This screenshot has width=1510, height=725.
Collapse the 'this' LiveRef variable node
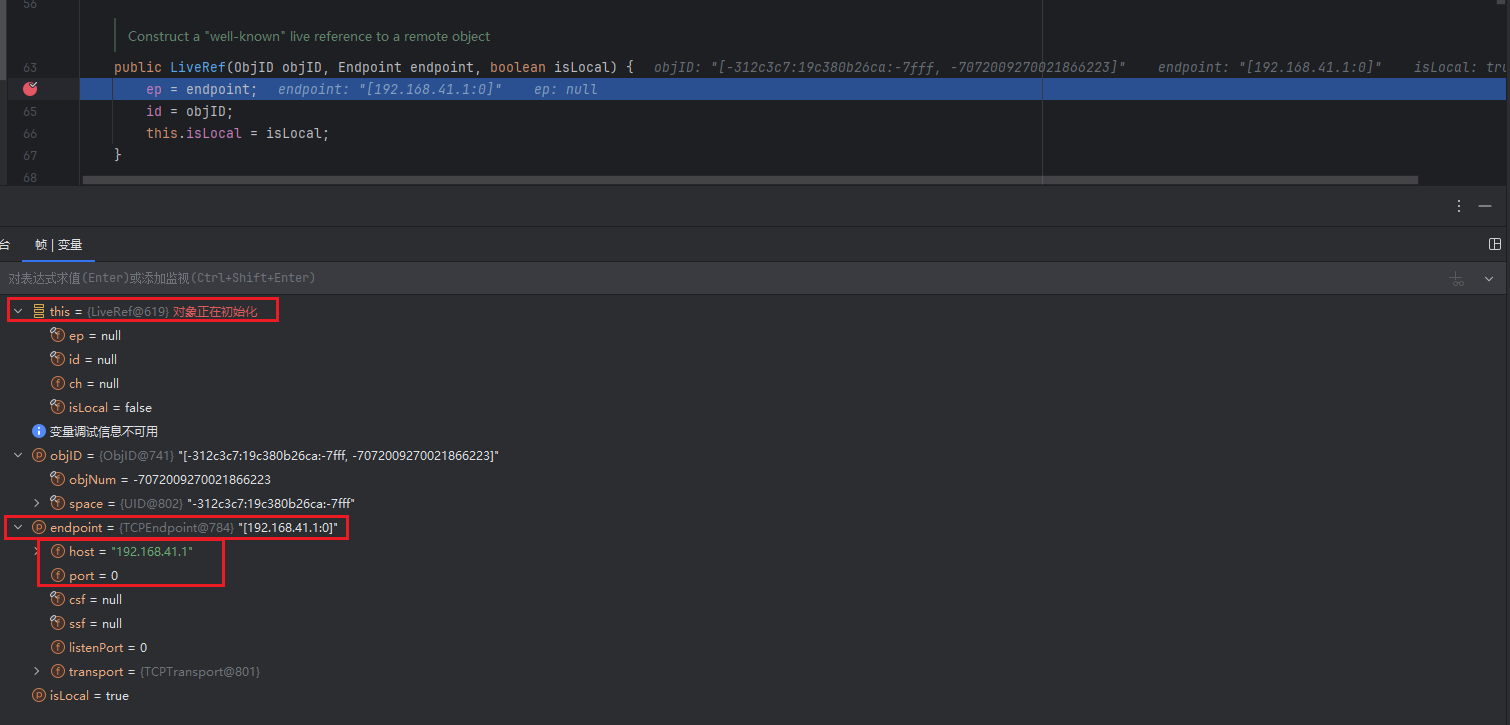click(x=18, y=312)
